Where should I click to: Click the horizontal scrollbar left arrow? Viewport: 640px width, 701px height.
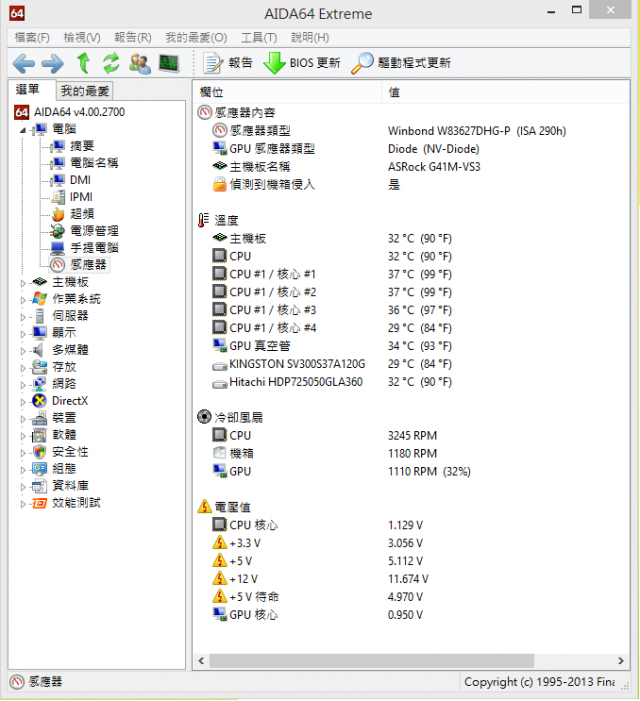(x=201, y=661)
